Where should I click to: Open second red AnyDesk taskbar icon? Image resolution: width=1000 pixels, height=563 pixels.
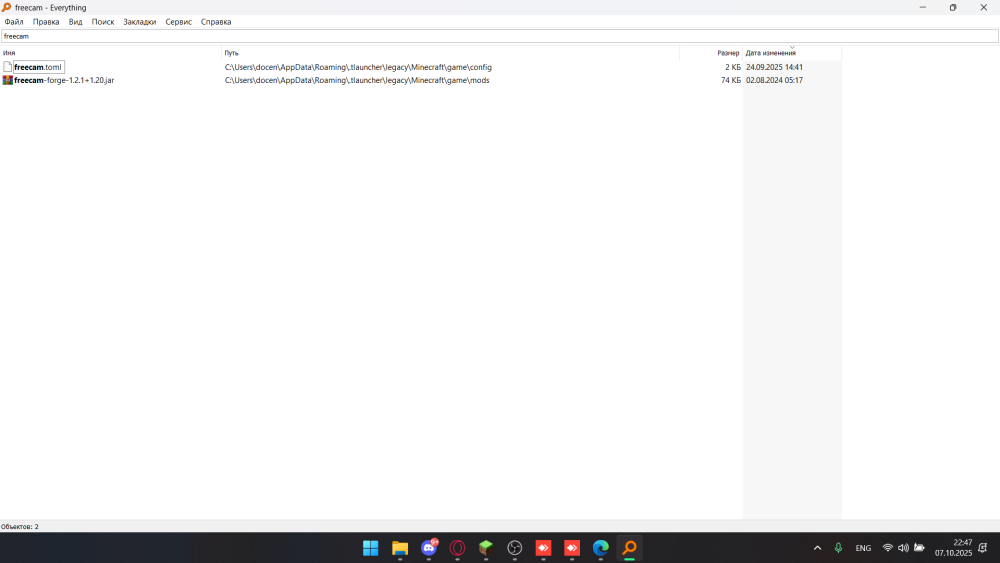coord(572,548)
